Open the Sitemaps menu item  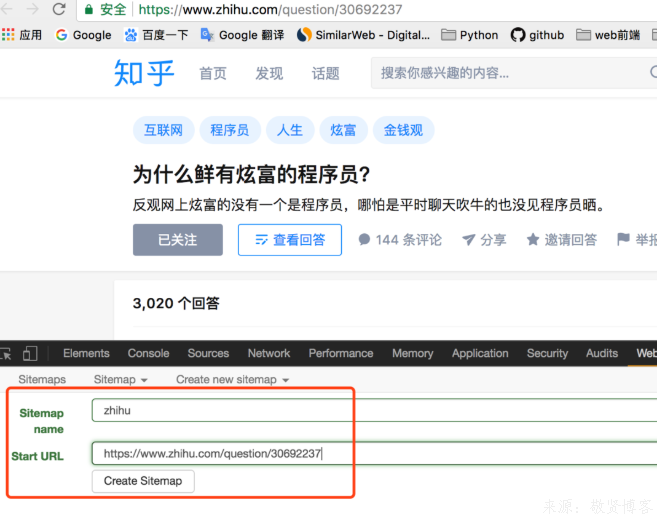click(42, 379)
